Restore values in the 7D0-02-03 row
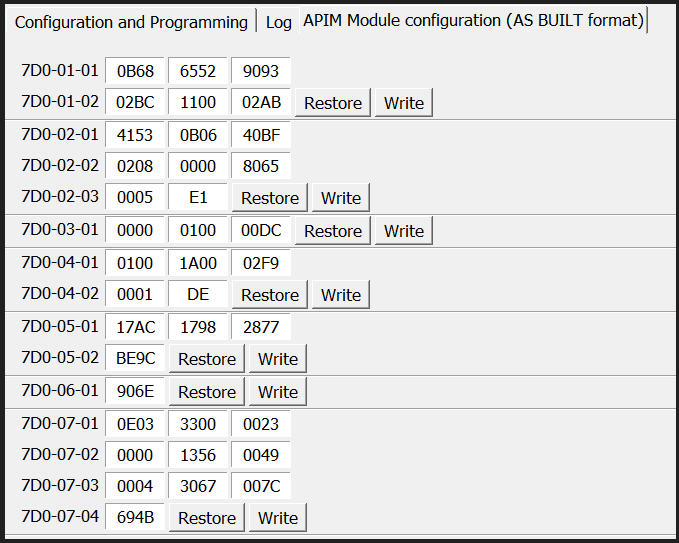 point(270,198)
